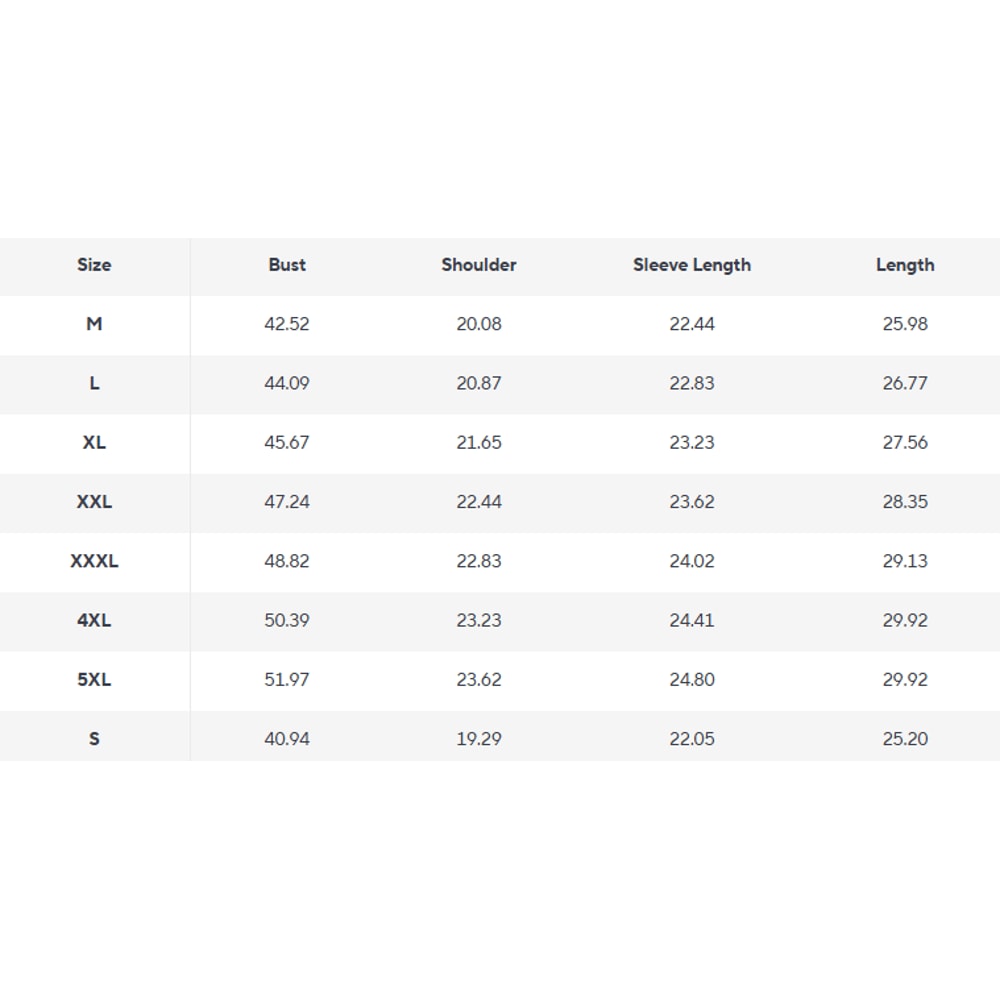
Task: Select shoulder value 20.87 for size L
Action: pos(479,383)
